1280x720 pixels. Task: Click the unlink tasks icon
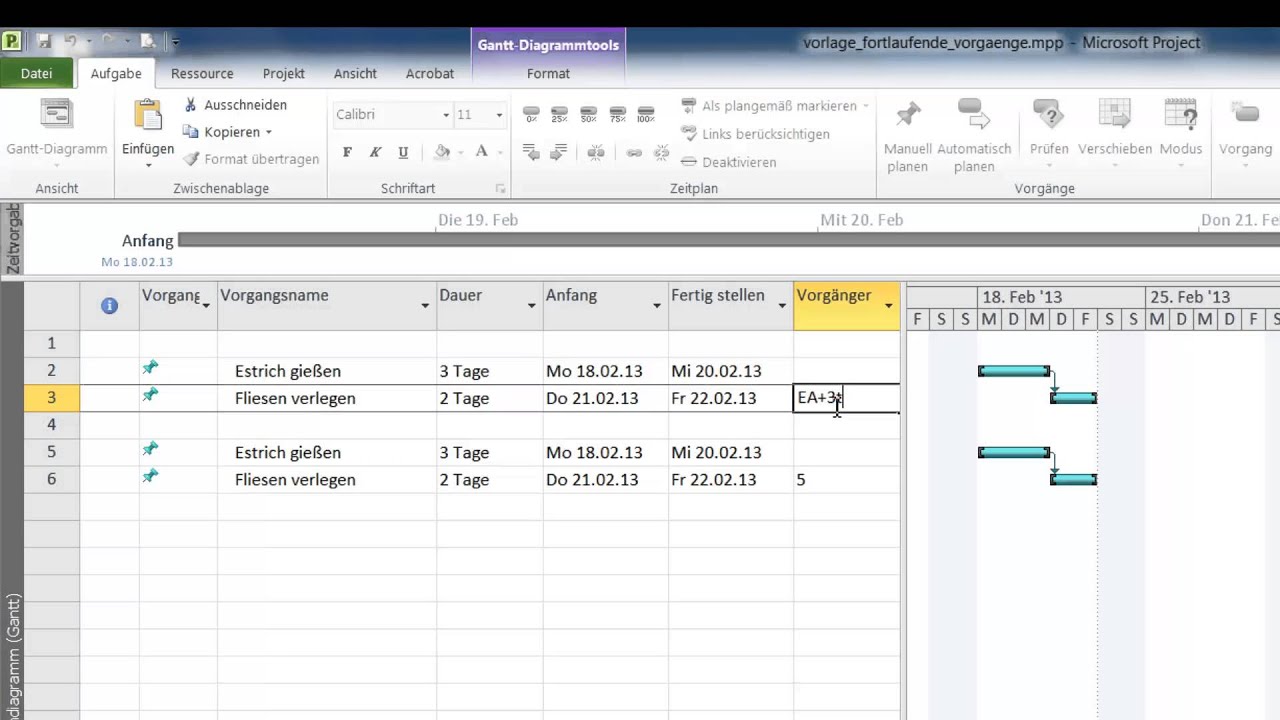tap(661, 153)
